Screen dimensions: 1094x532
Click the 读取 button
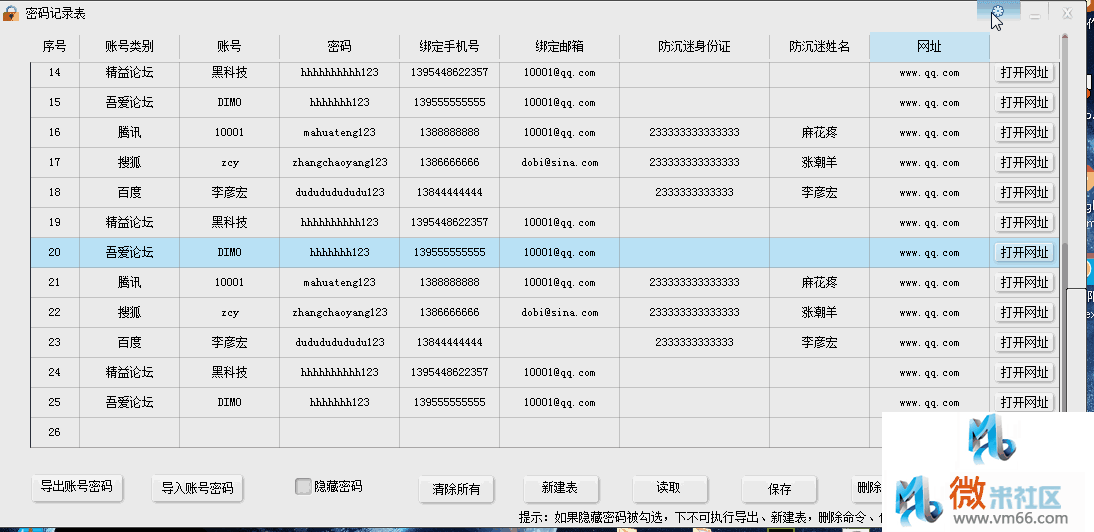[x=669, y=487]
